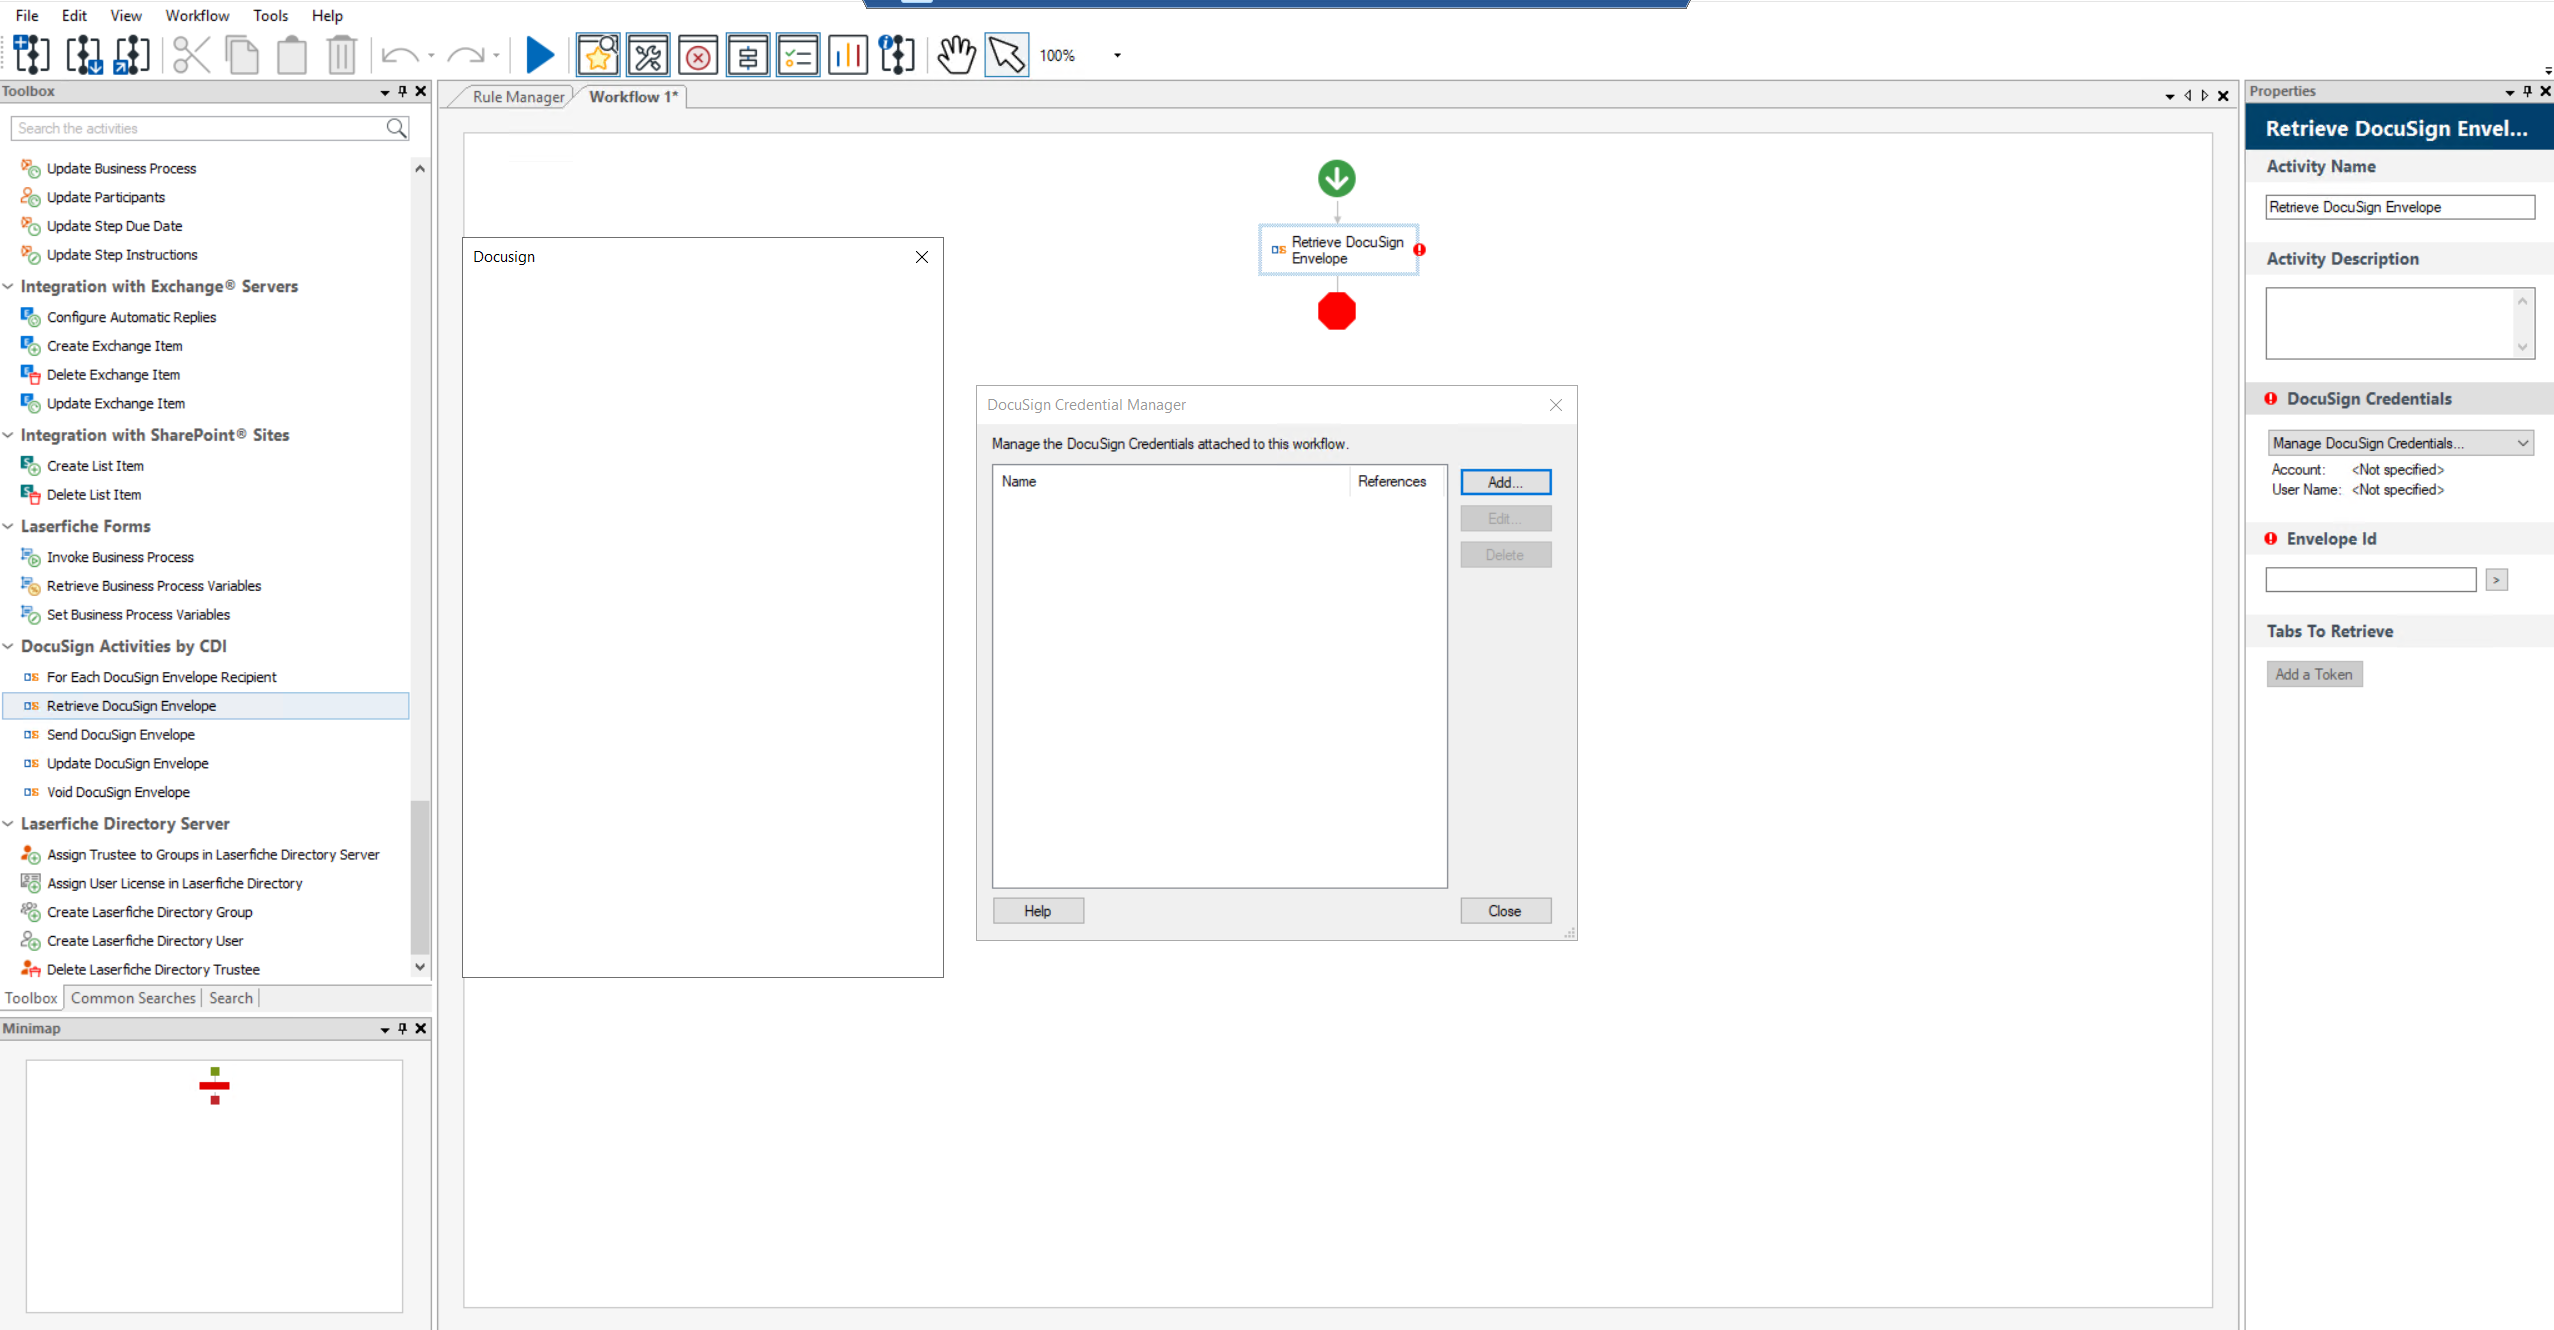Open the Manage DocuSign Credentials dropdown

2400,443
